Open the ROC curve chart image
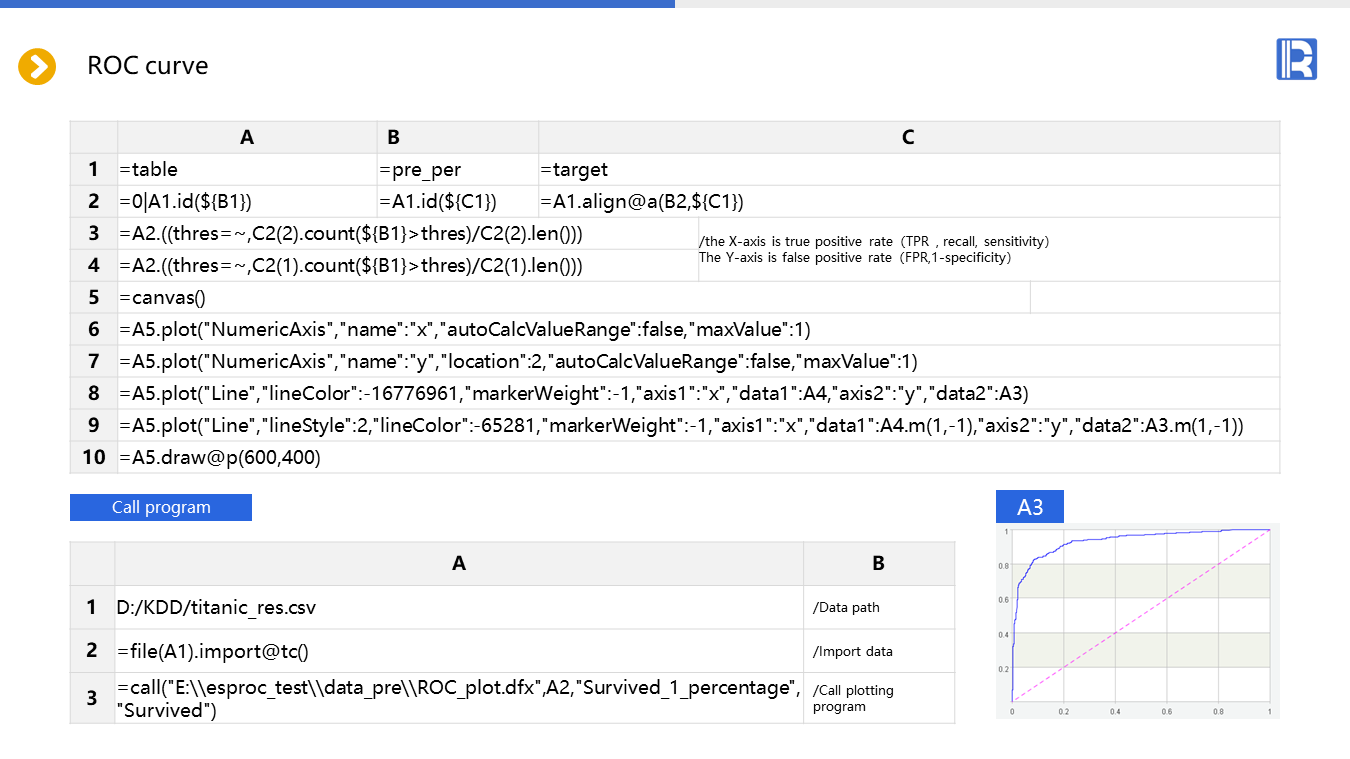 tap(1138, 620)
